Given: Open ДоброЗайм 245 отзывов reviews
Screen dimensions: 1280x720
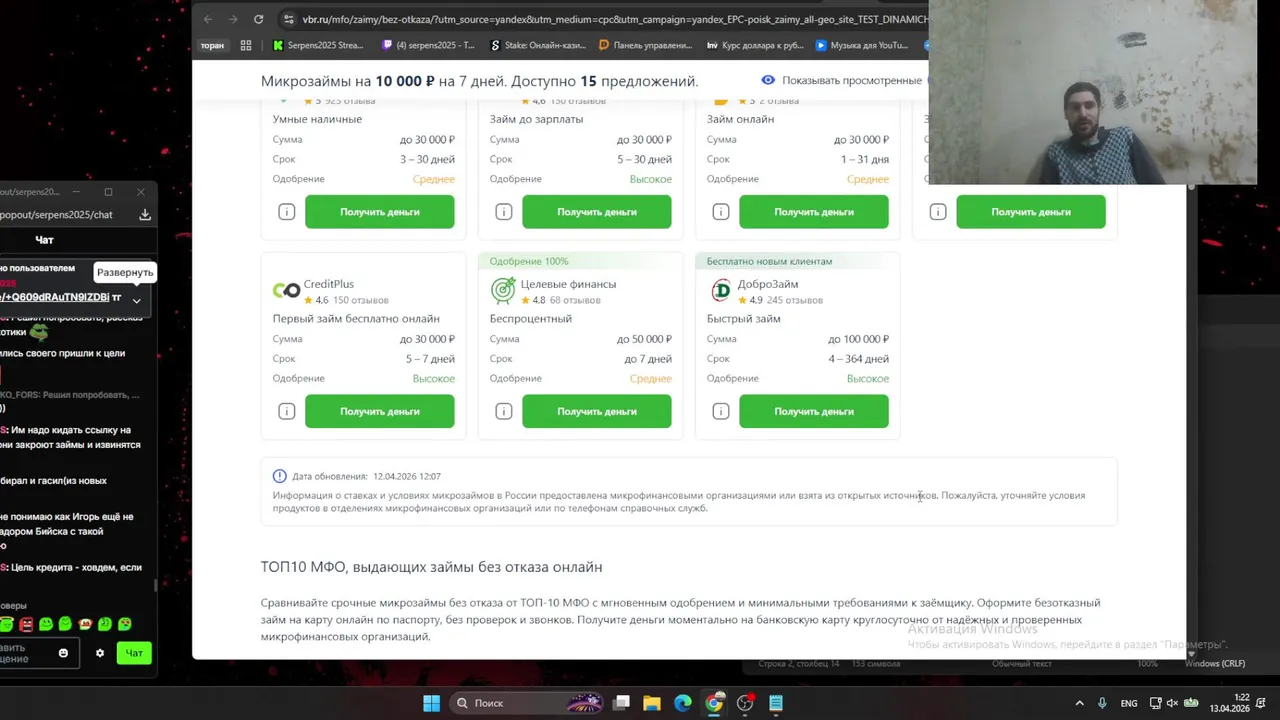Looking at the screenshot, I should 794,300.
